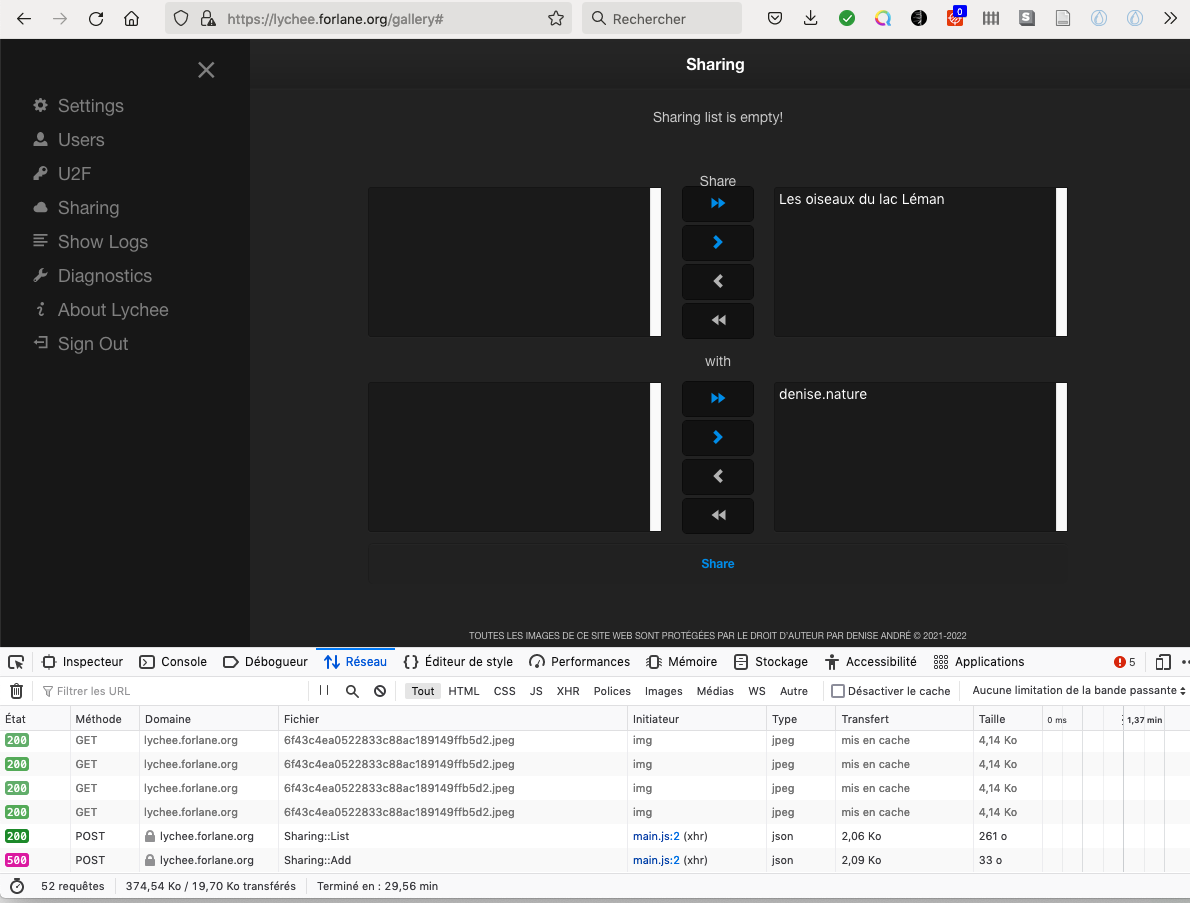Image resolution: width=1190 pixels, height=903 pixels.
Task: Open the main.js:2 initiator link
Action: point(654,836)
